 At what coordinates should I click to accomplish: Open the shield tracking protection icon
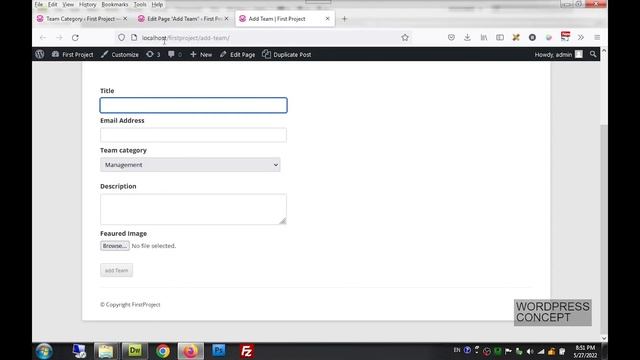coord(121,38)
